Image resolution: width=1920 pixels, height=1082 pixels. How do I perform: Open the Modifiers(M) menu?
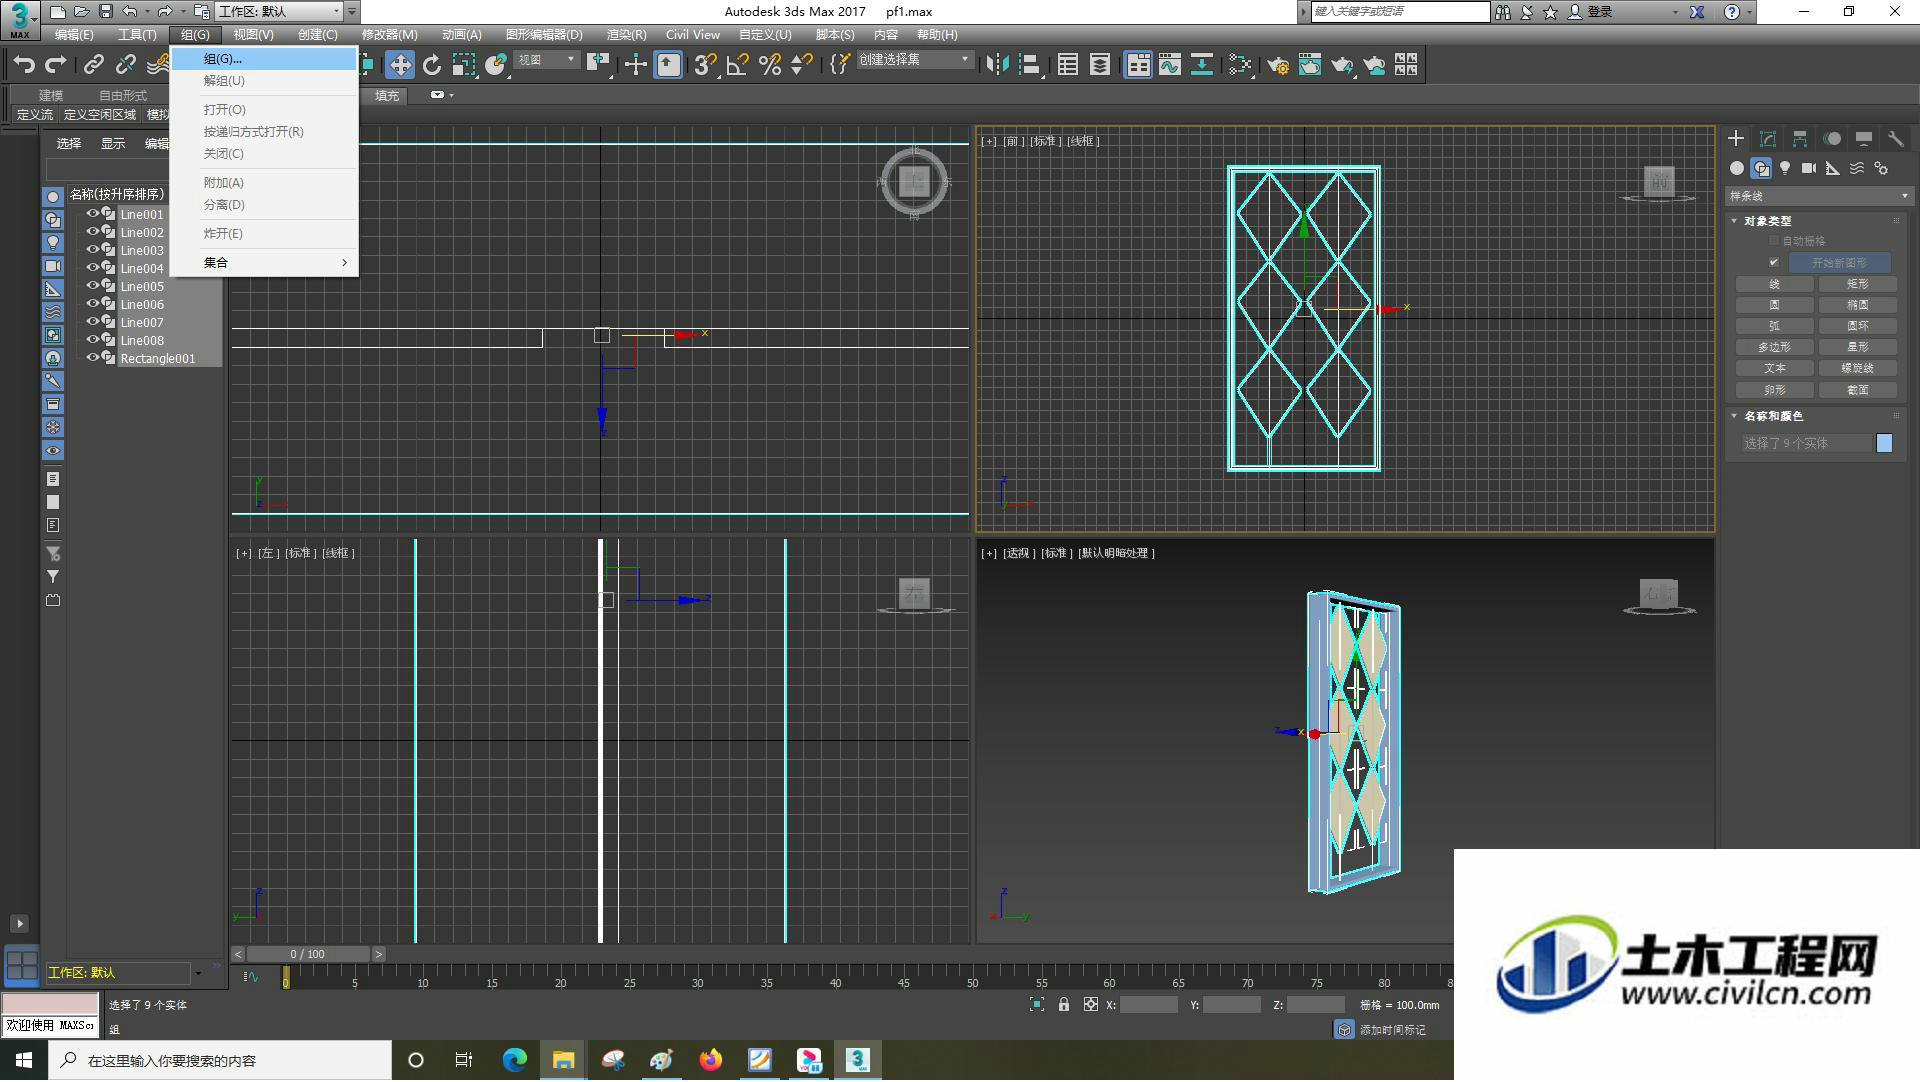pyautogui.click(x=389, y=35)
